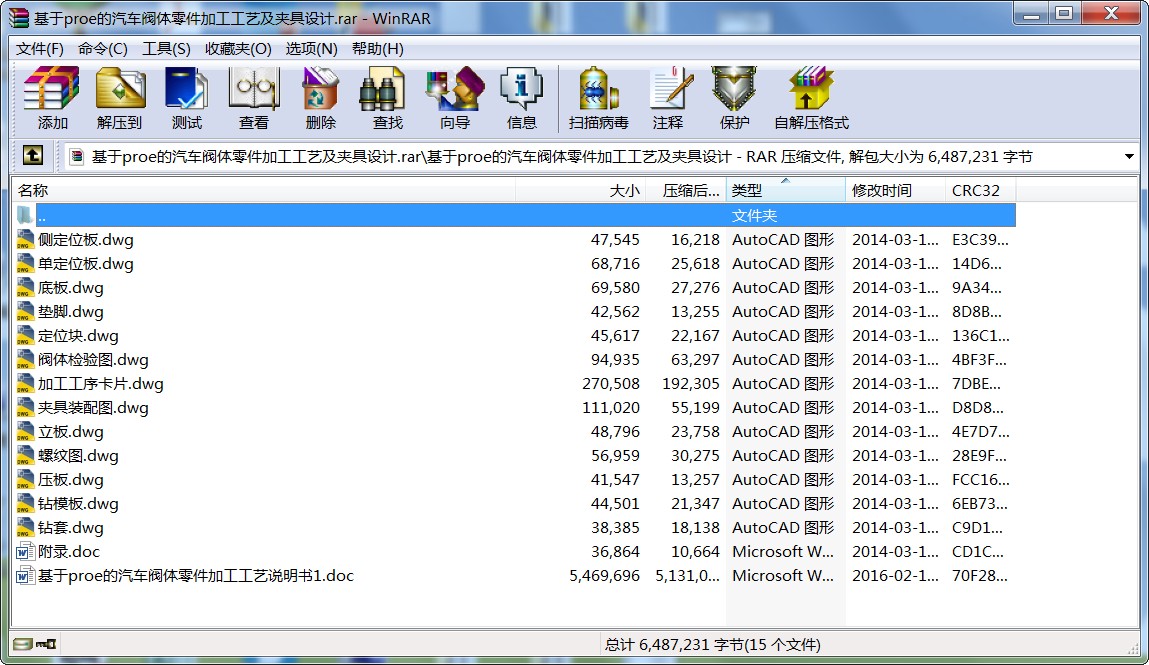
Task: Click status bar total 总计 6,487,231 字节 text
Action: coord(674,644)
